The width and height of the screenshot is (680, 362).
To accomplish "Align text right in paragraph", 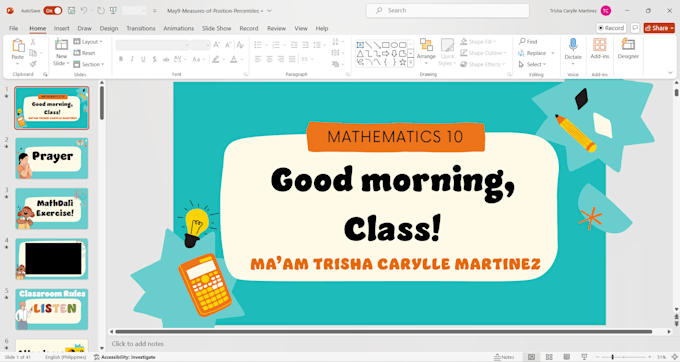I will click(x=281, y=59).
